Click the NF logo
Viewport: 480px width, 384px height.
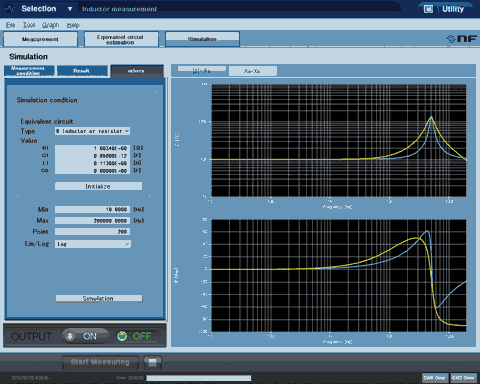[462, 39]
